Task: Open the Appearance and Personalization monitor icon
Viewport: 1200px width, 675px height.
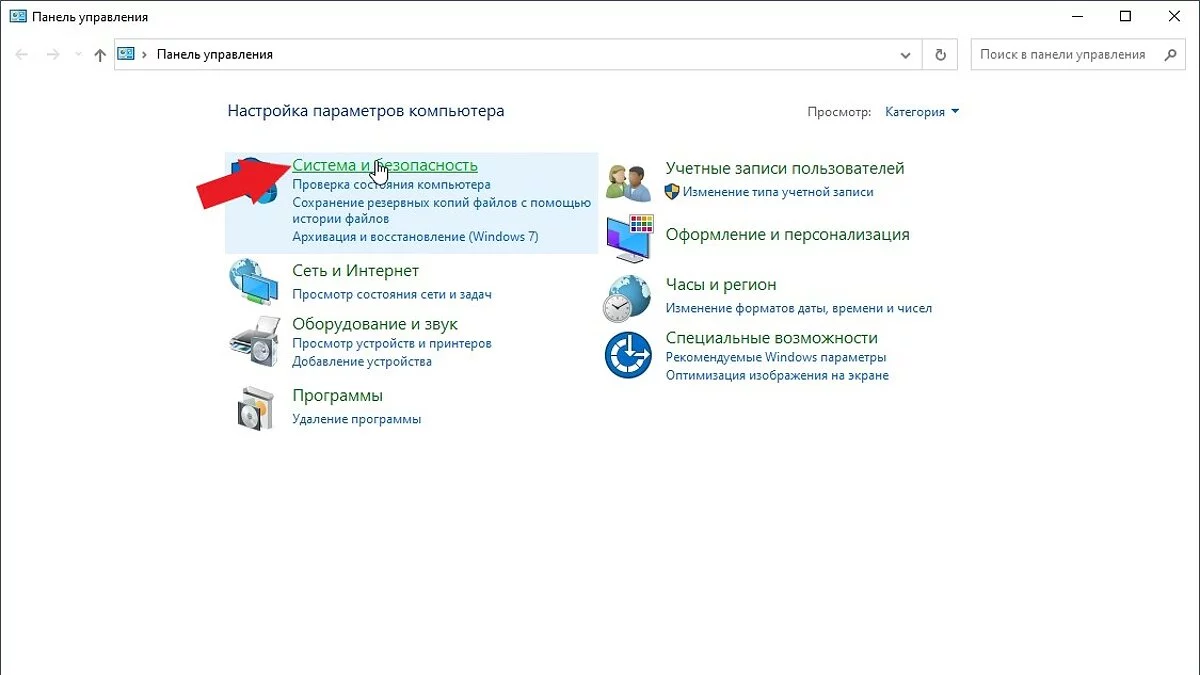Action: coord(629,238)
